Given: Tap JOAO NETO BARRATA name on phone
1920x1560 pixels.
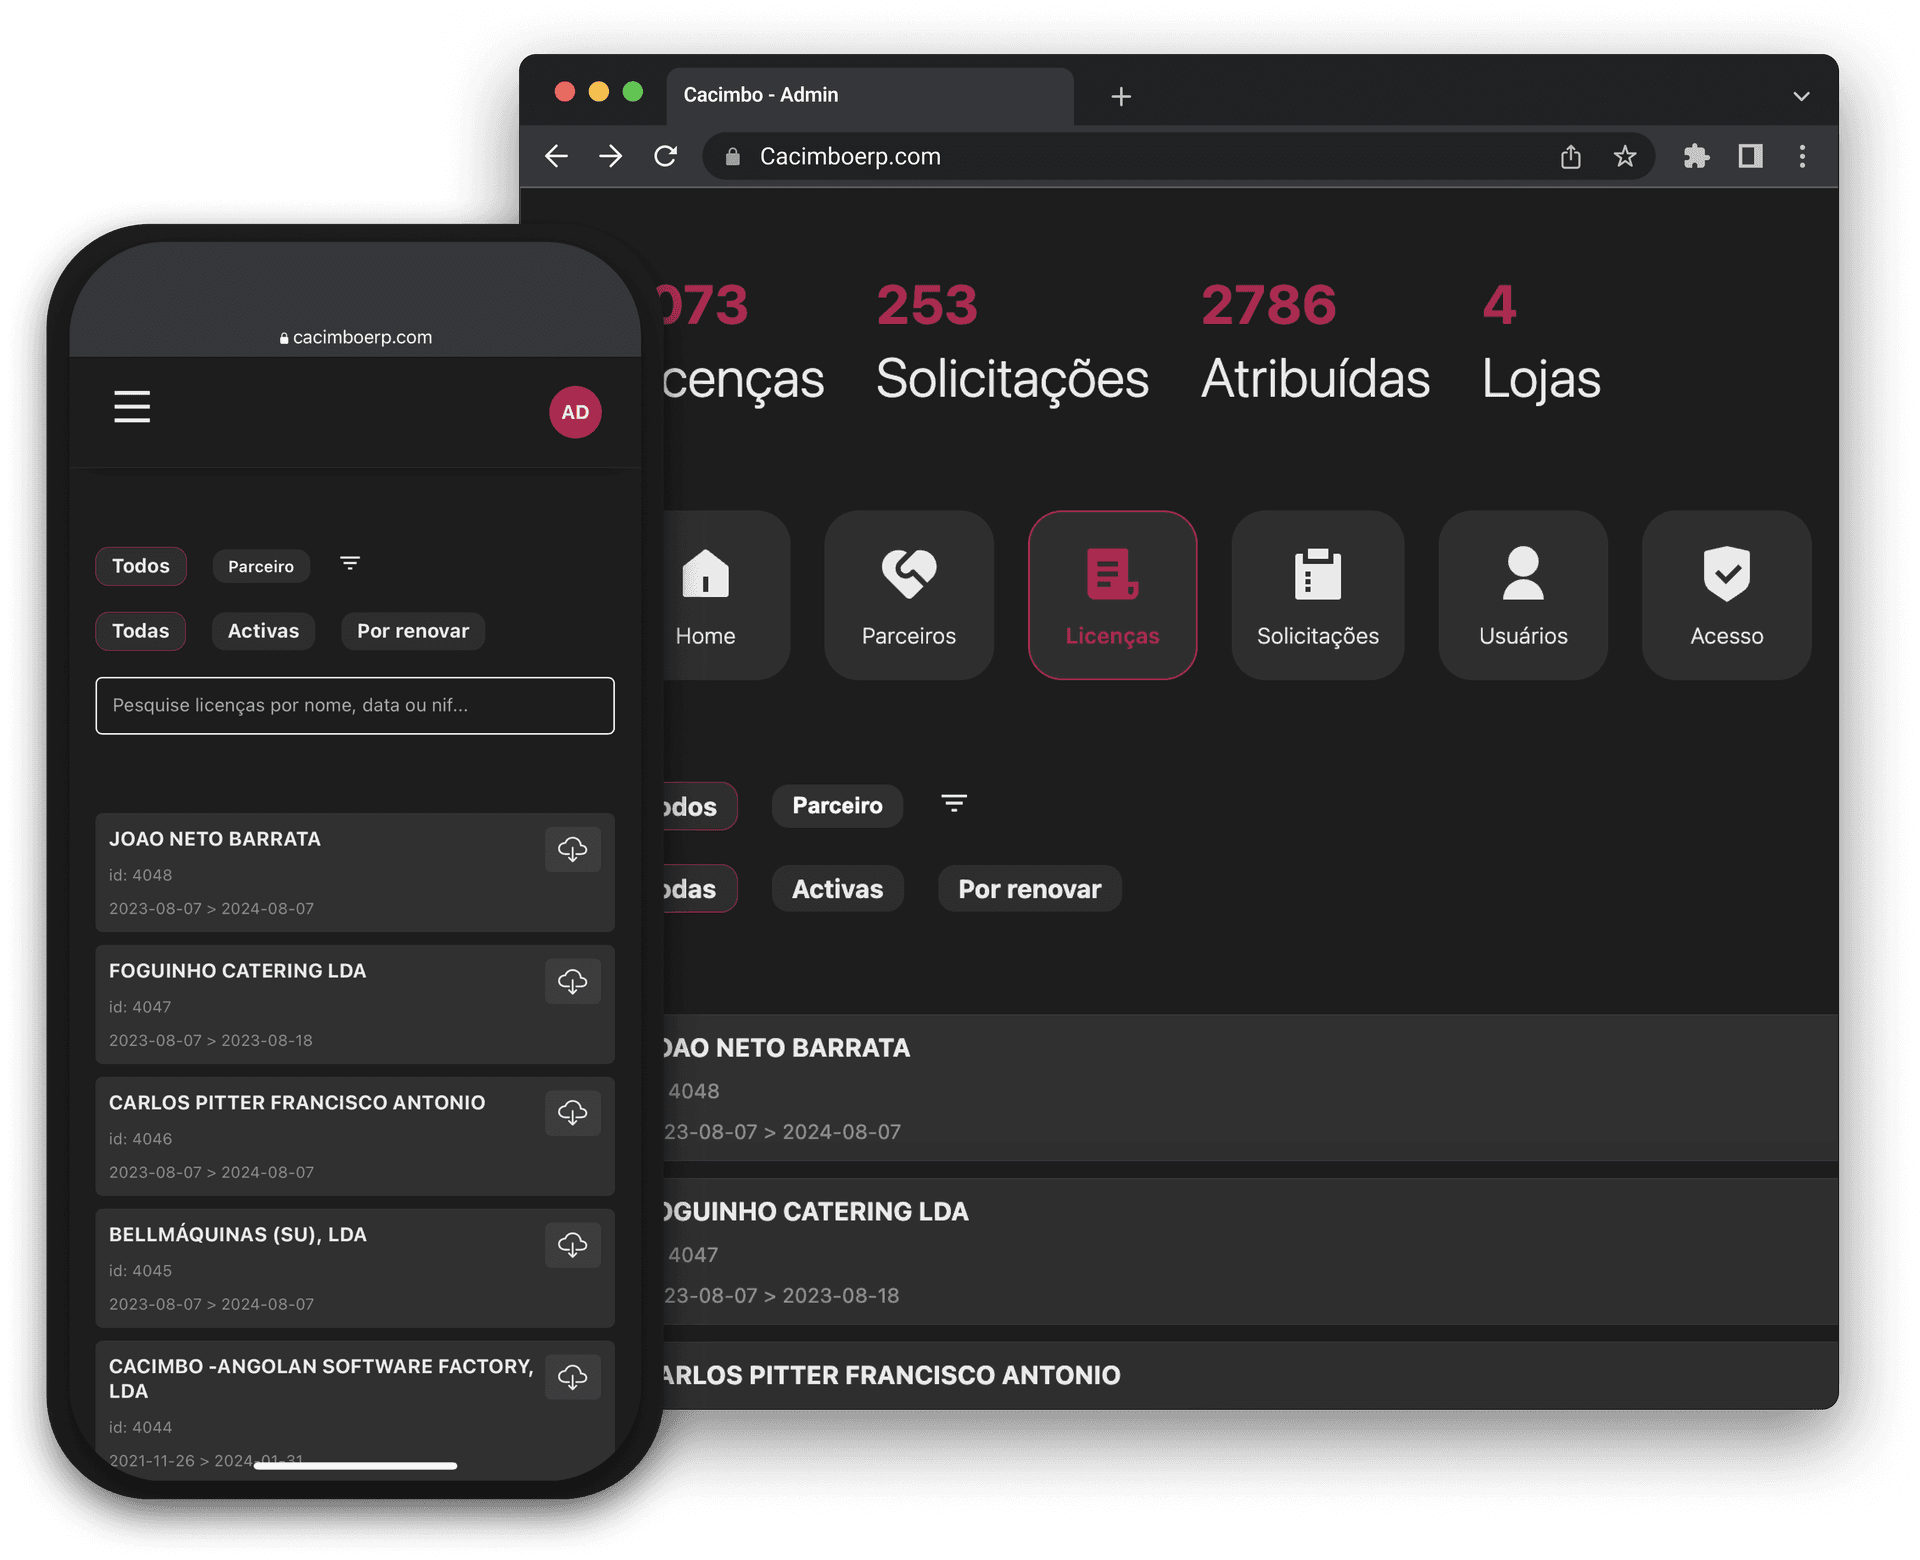Looking at the screenshot, I should [x=215, y=839].
